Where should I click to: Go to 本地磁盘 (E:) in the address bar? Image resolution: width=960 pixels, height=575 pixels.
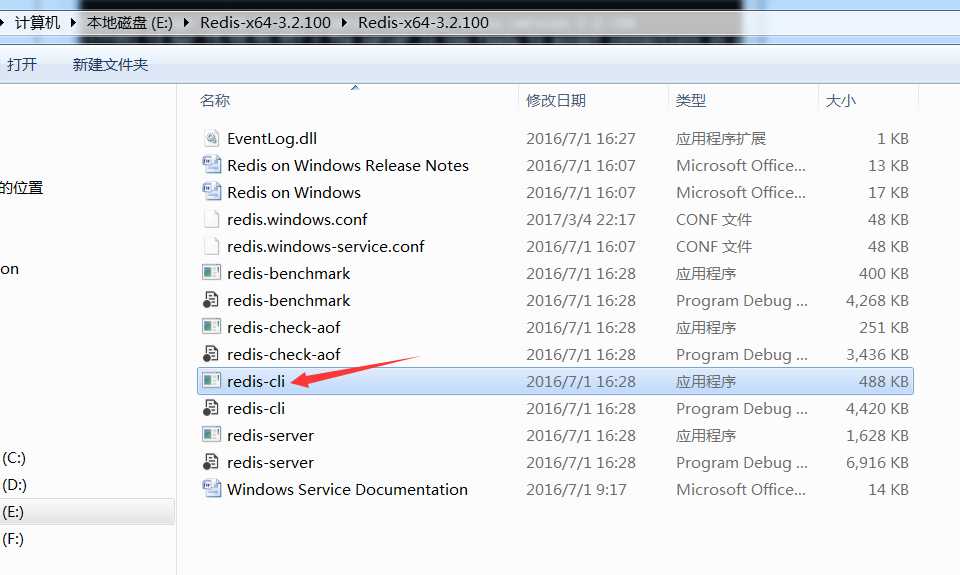[x=130, y=23]
